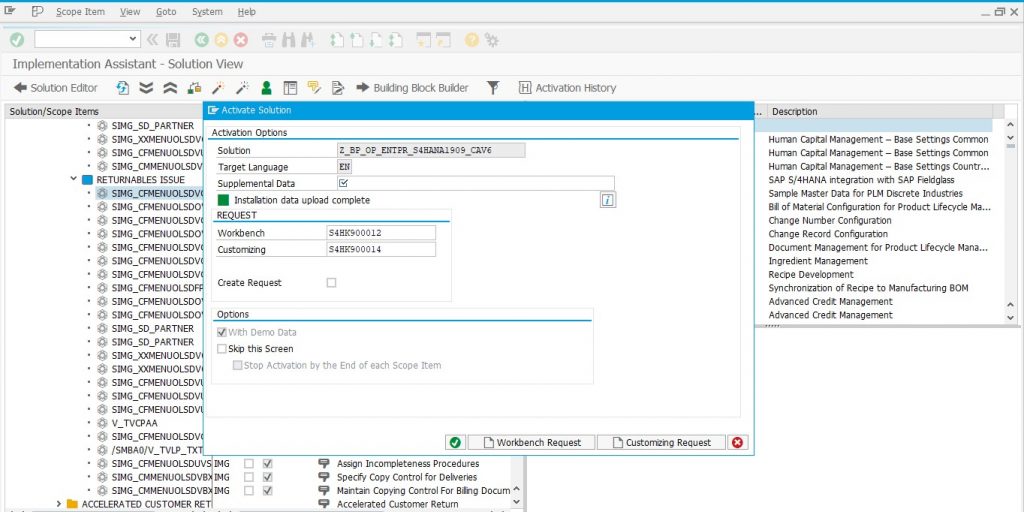Collapse the RETURNABLES ISSUE folder

(x=74, y=180)
